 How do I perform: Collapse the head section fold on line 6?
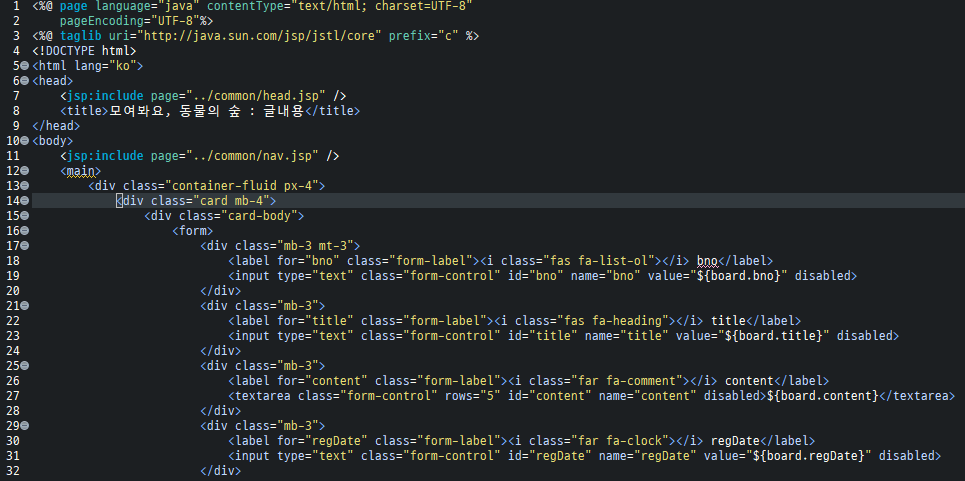coord(25,81)
